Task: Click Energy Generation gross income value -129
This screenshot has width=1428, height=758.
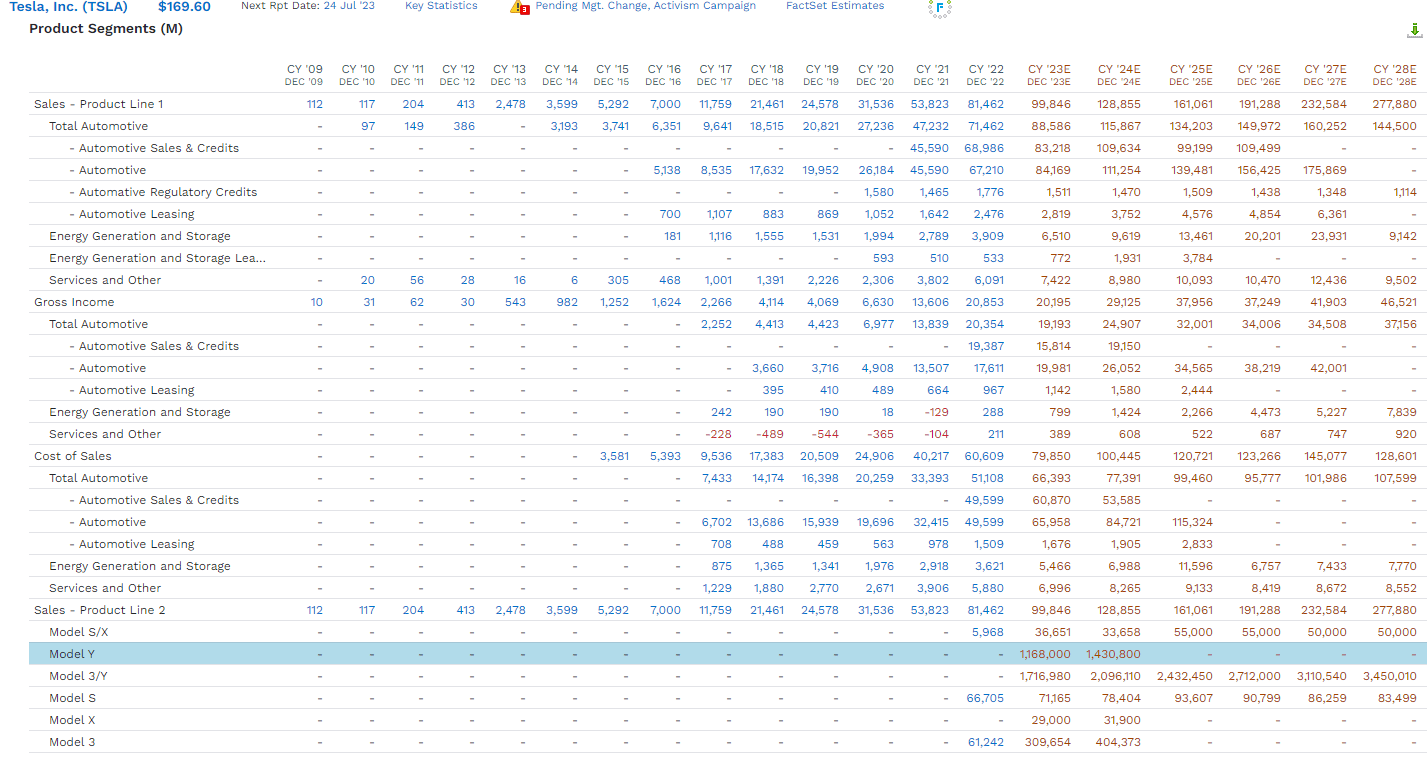Action: [x=937, y=412]
